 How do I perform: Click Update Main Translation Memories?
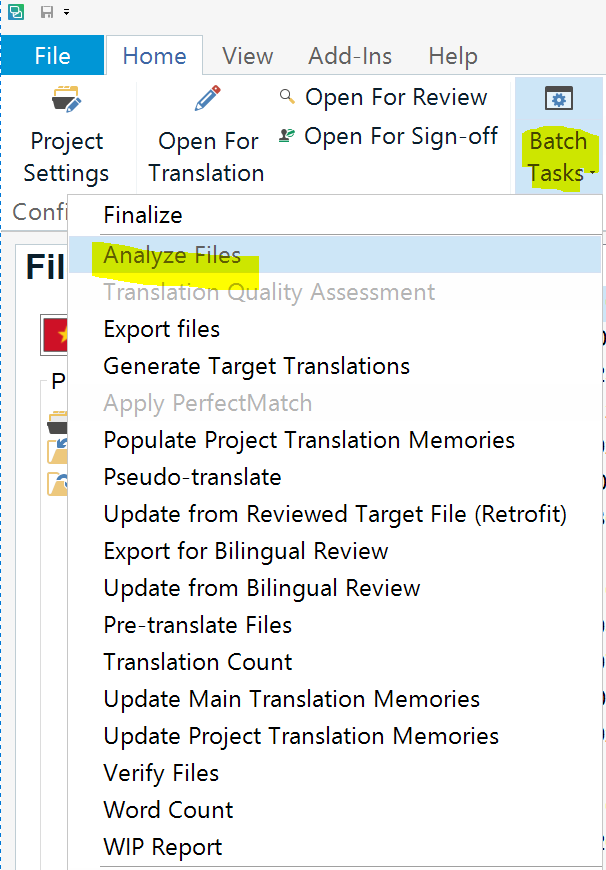coord(292,699)
